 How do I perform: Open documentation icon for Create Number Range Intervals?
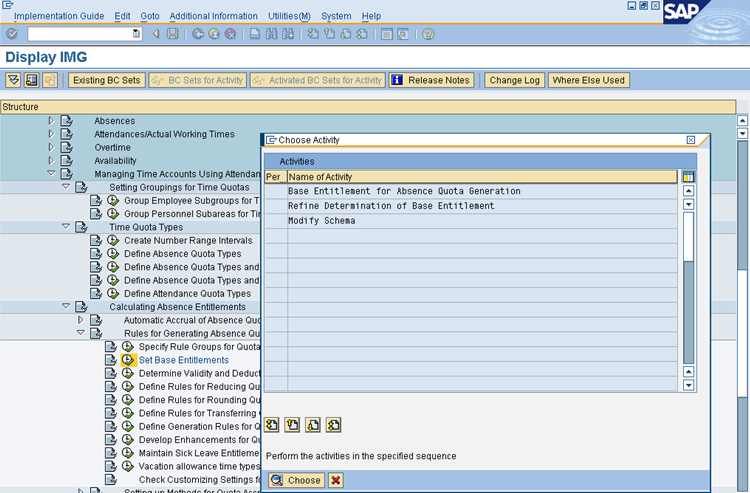point(96,240)
